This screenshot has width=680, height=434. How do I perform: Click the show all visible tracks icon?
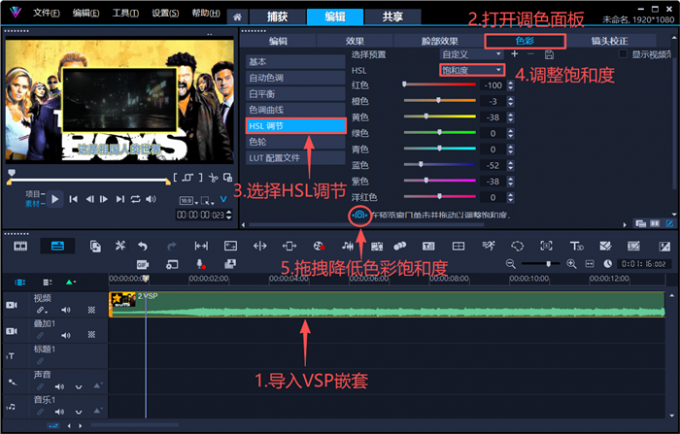click(20, 282)
